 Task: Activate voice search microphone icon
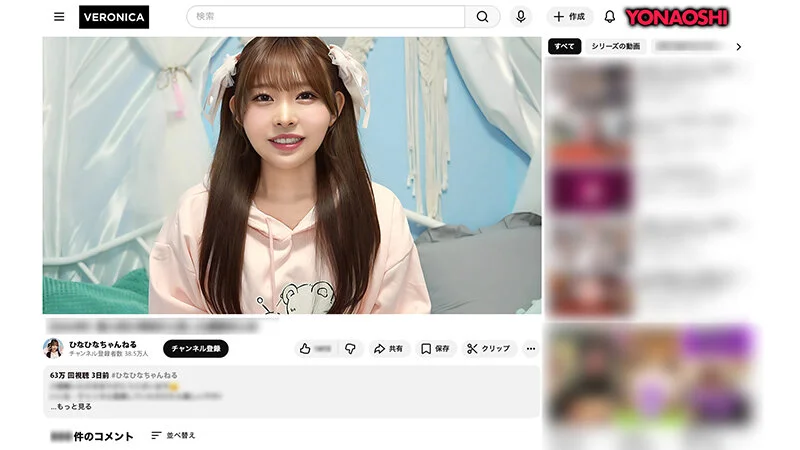tap(520, 17)
